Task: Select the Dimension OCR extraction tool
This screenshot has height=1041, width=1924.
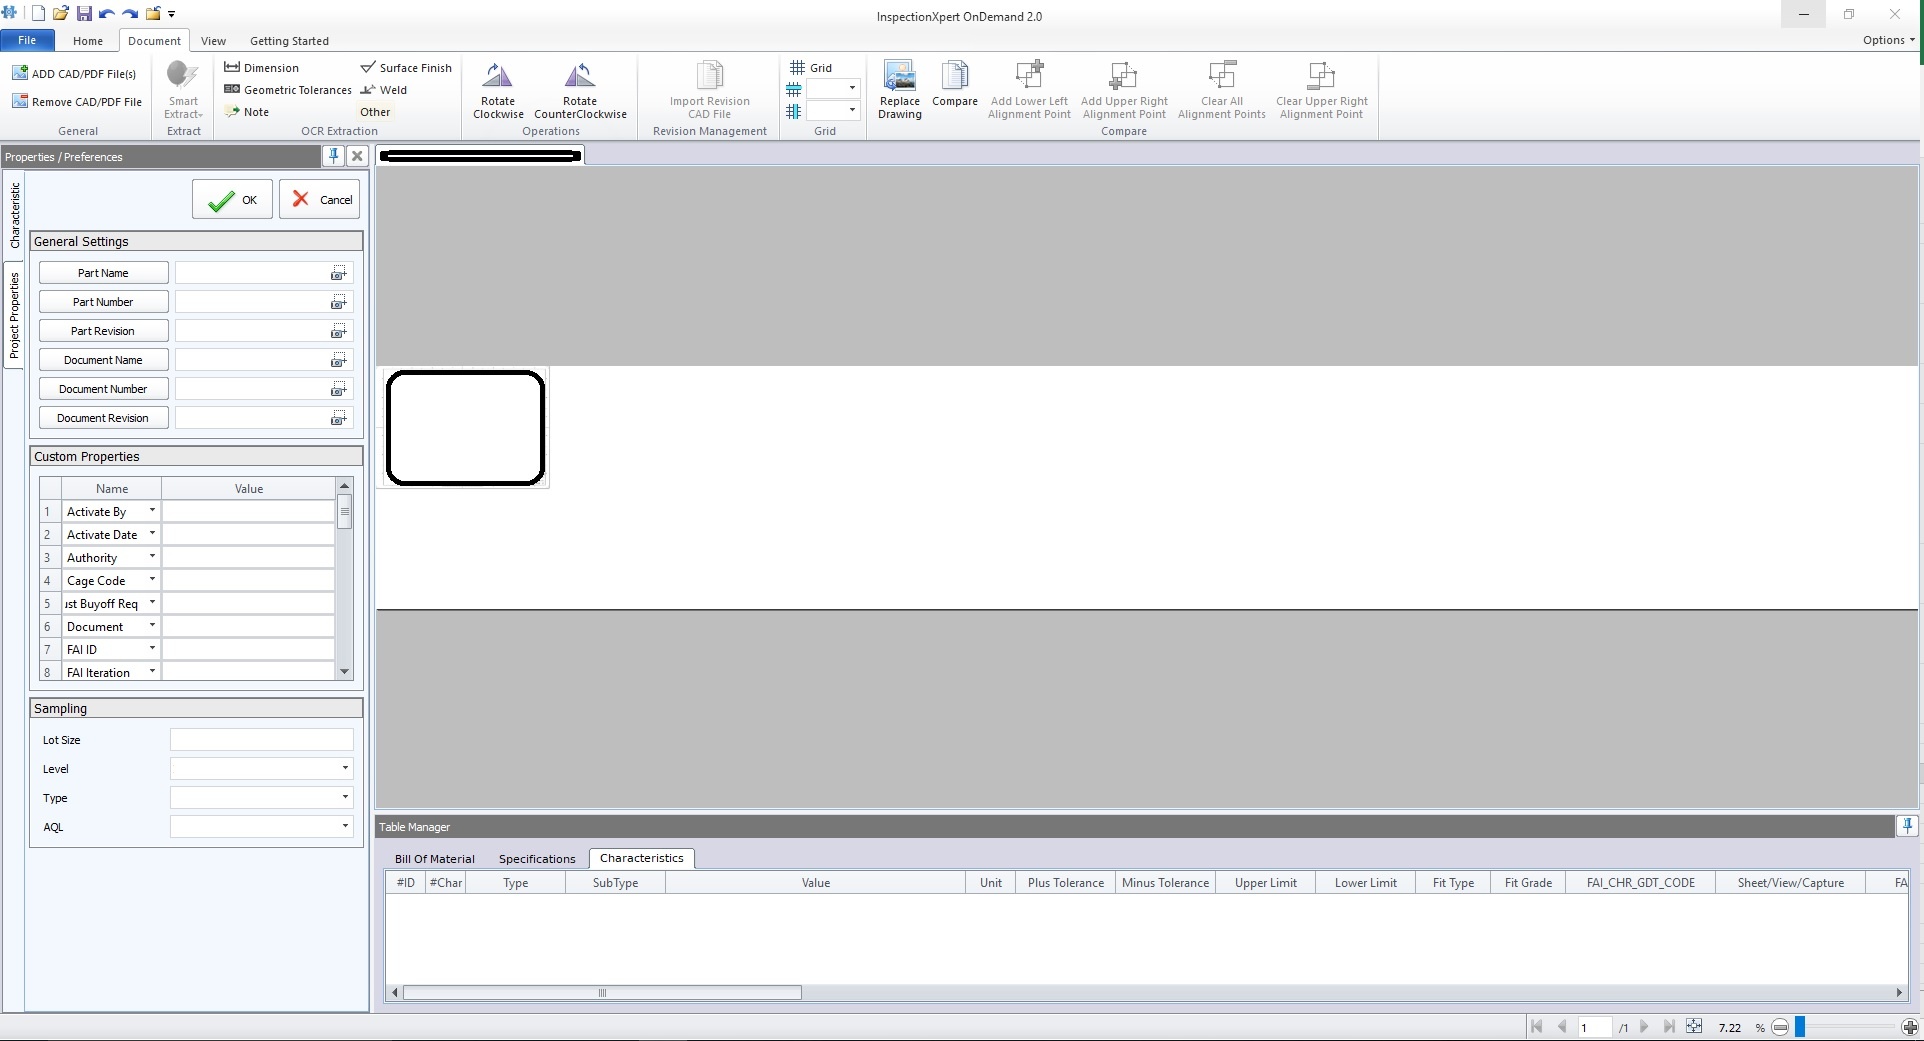Action: point(263,67)
